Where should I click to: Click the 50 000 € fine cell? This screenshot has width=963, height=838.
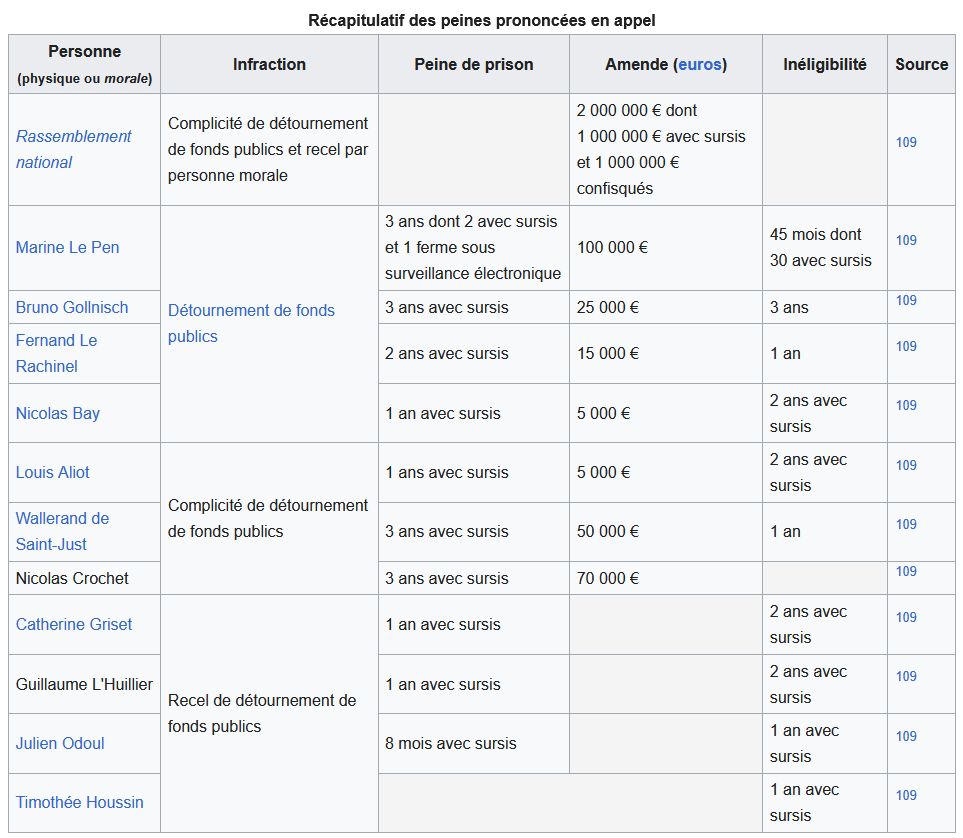[666, 531]
